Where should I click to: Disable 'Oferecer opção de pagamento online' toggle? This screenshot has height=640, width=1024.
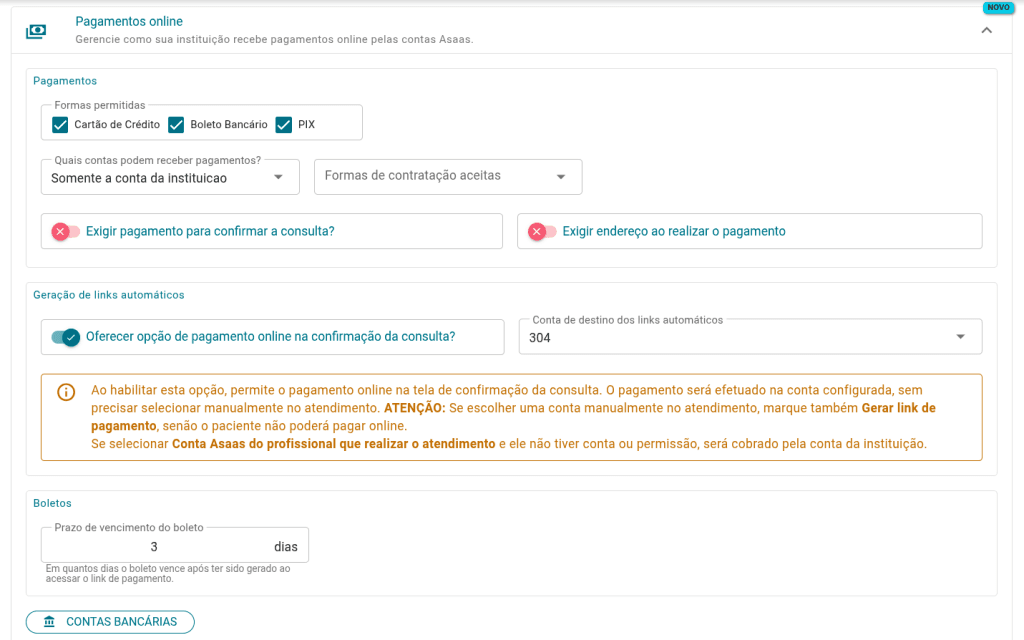pyautogui.click(x=66, y=337)
